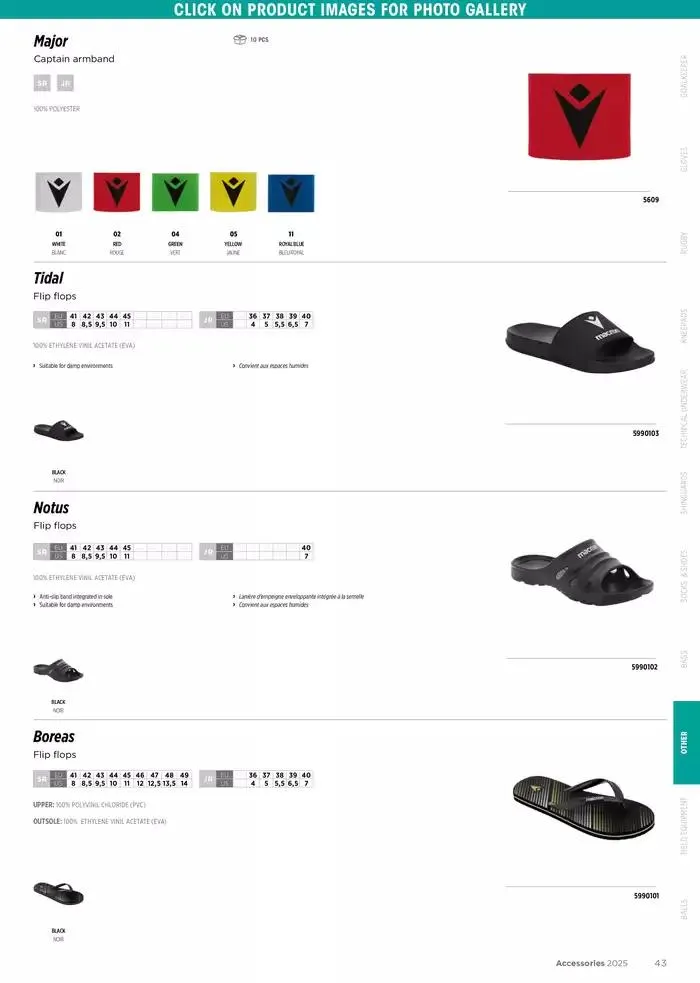Select the red captain armband swatch

117,192
